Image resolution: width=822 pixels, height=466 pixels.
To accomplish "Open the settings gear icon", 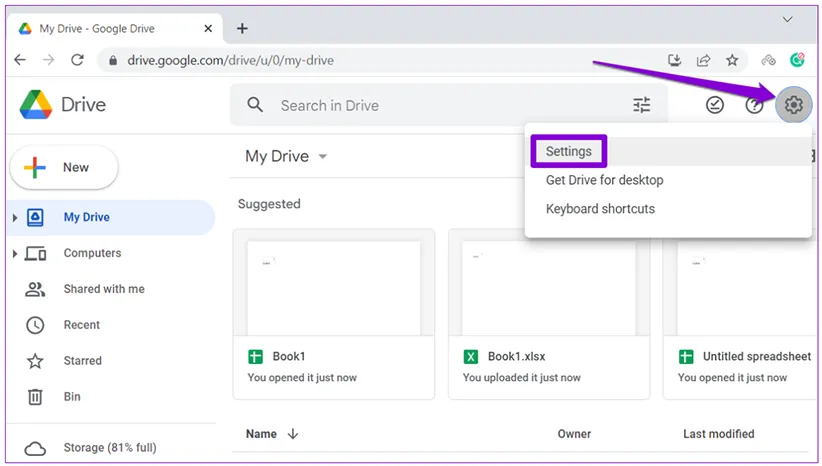I will (793, 105).
